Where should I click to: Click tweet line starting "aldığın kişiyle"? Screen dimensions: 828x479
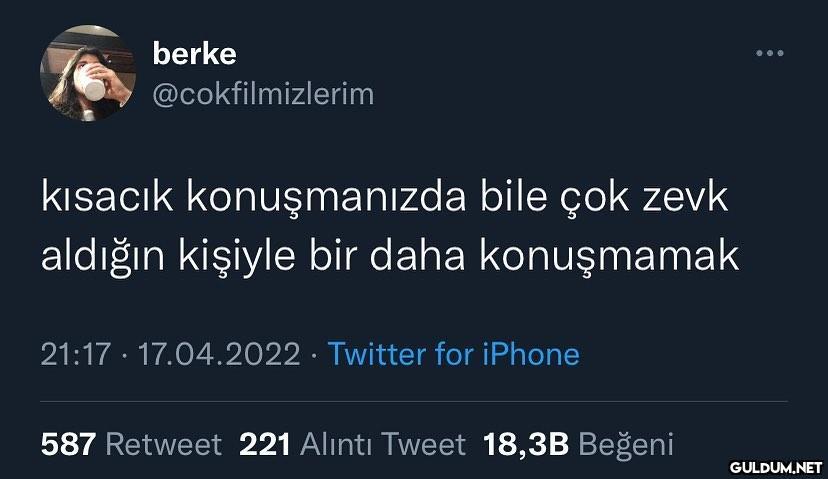point(390,257)
